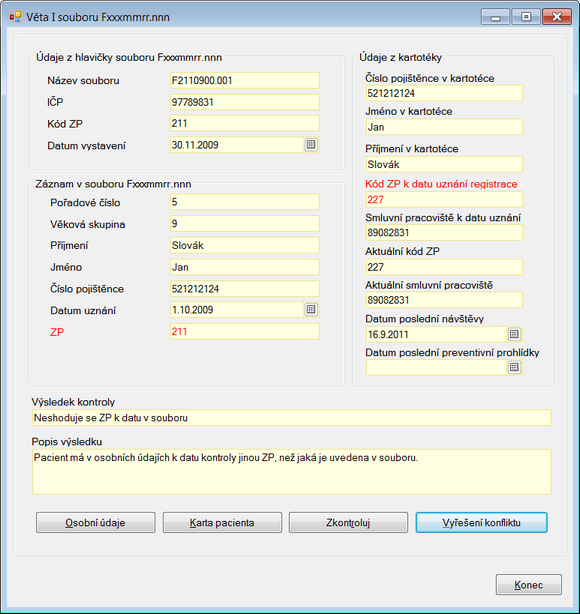Open calendar for Datum poslední preventivní prohlídky

click(514, 367)
